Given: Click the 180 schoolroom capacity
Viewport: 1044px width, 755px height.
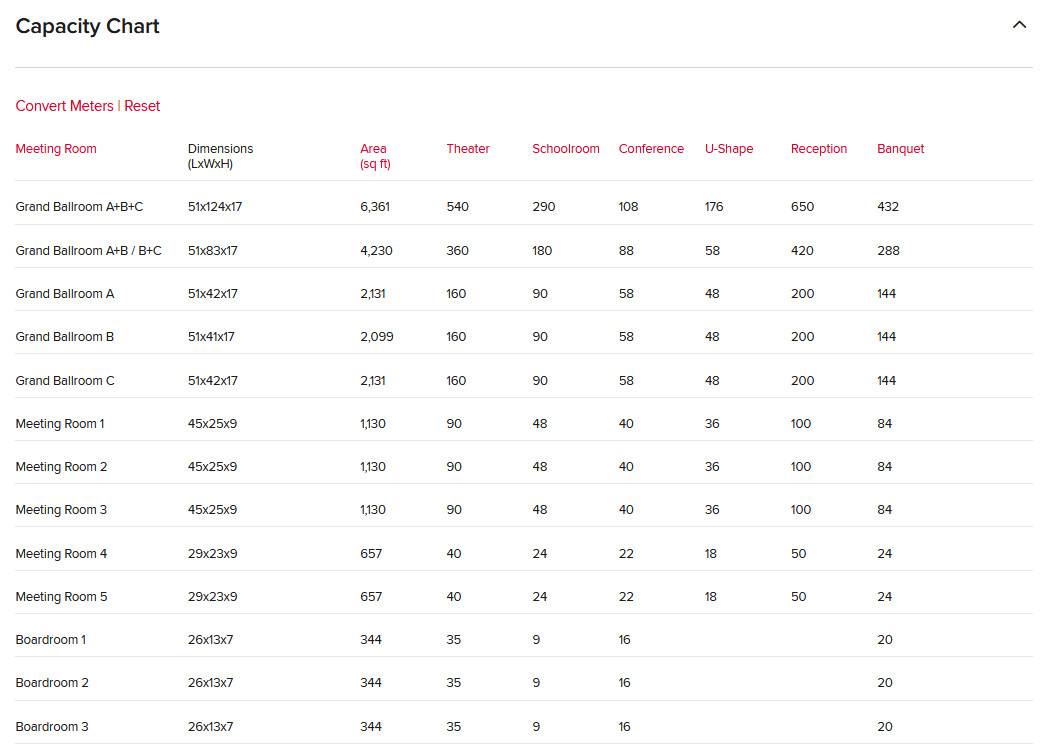Looking at the screenshot, I should [x=542, y=250].
